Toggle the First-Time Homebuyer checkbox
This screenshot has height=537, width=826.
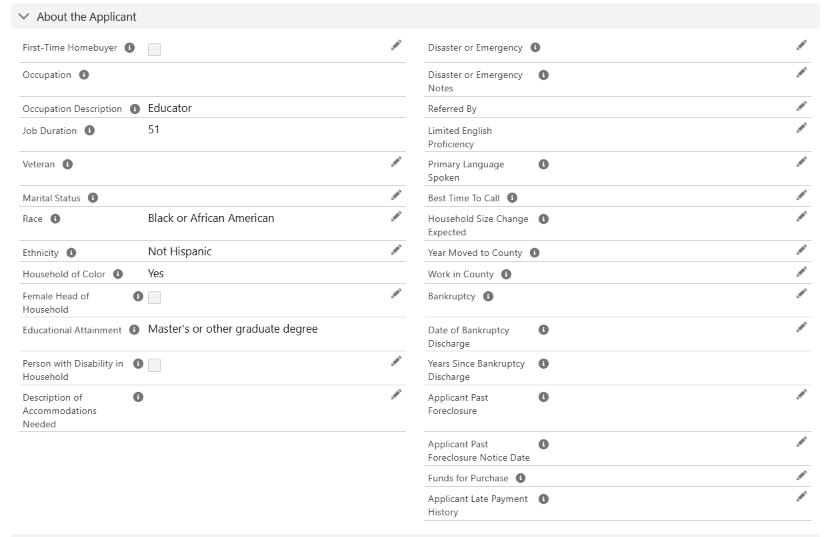pos(155,48)
